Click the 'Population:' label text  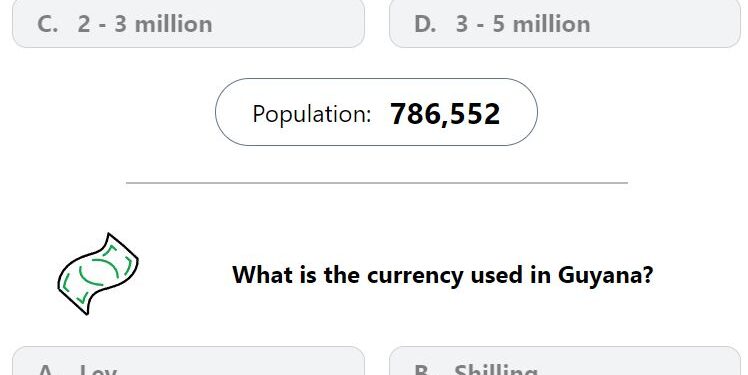coord(312,115)
